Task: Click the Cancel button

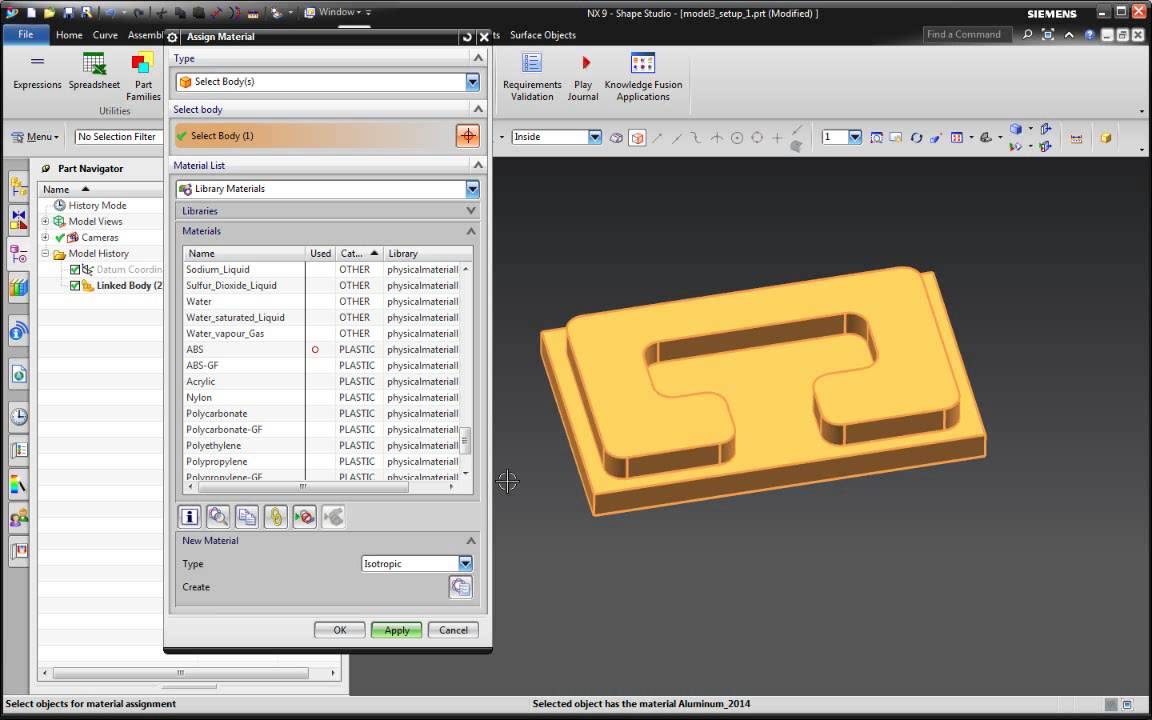Action: [453, 630]
